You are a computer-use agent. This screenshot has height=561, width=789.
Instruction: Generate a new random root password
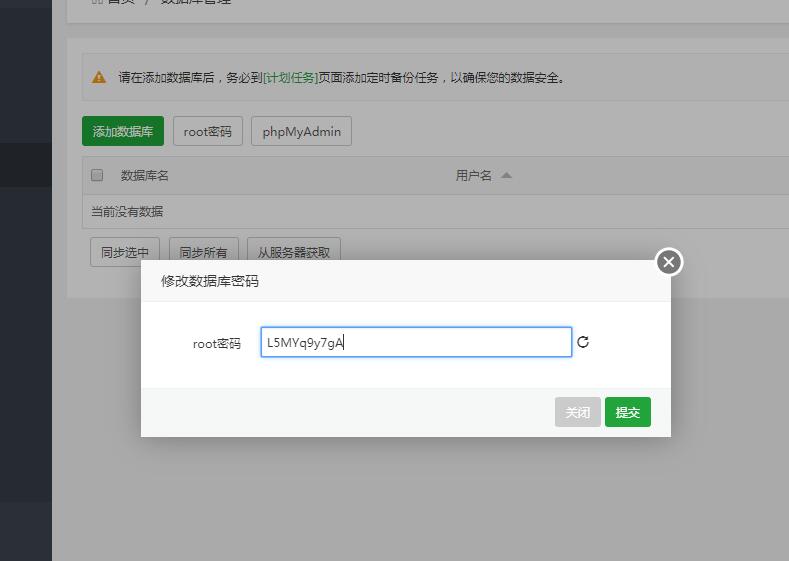point(583,342)
